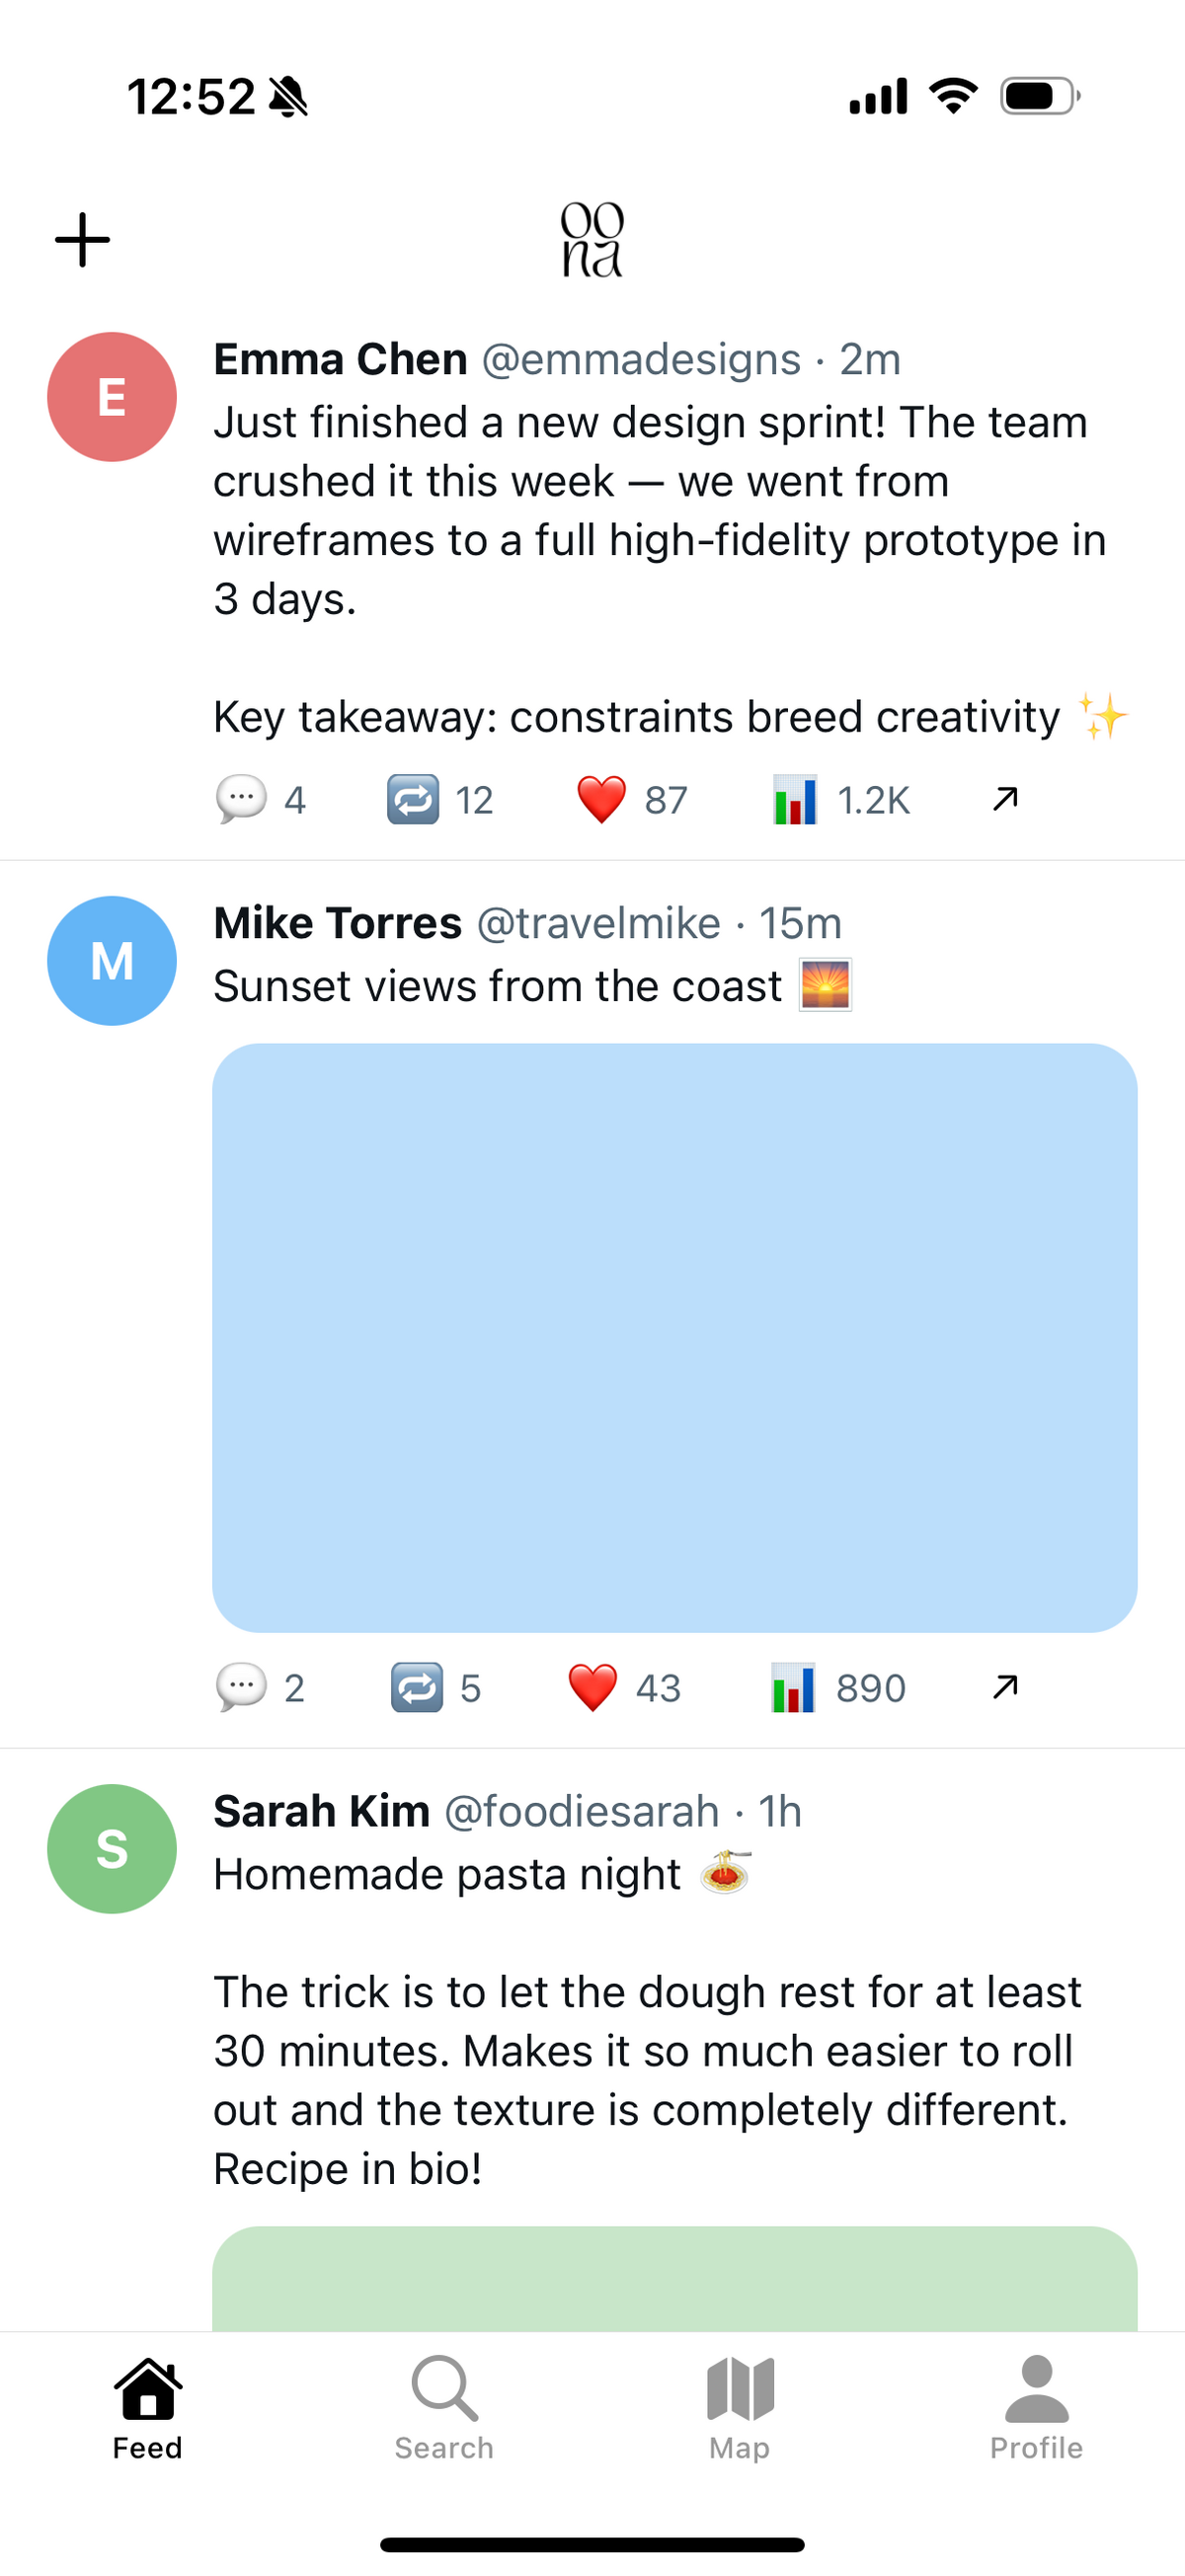This screenshot has width=1185, height=2576.
Task: Switch to the Search tab
Action: click(444, 2406)
